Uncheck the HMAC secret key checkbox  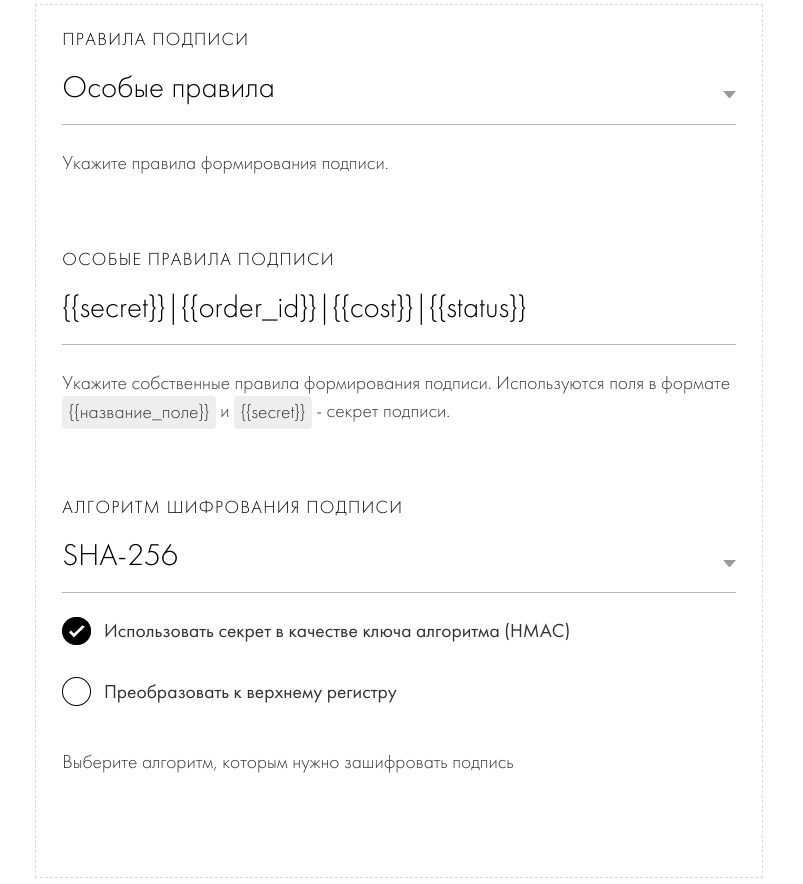pyautogui.click(x=77, y=631)
